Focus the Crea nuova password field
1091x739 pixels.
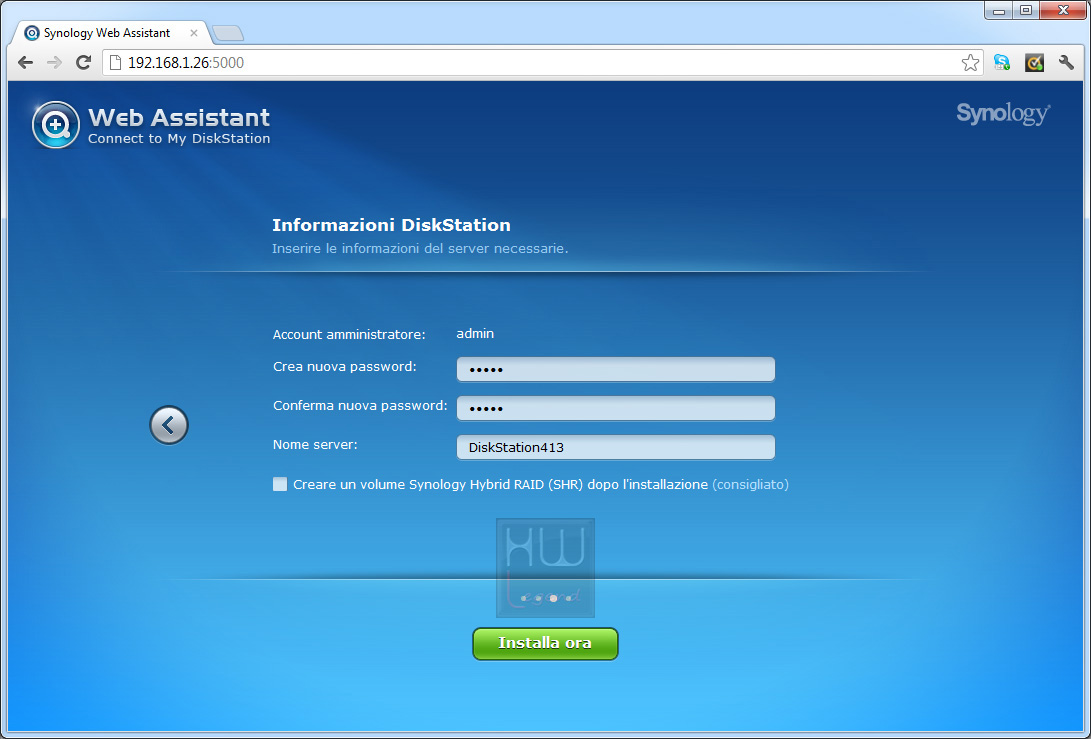pos(615,369)
